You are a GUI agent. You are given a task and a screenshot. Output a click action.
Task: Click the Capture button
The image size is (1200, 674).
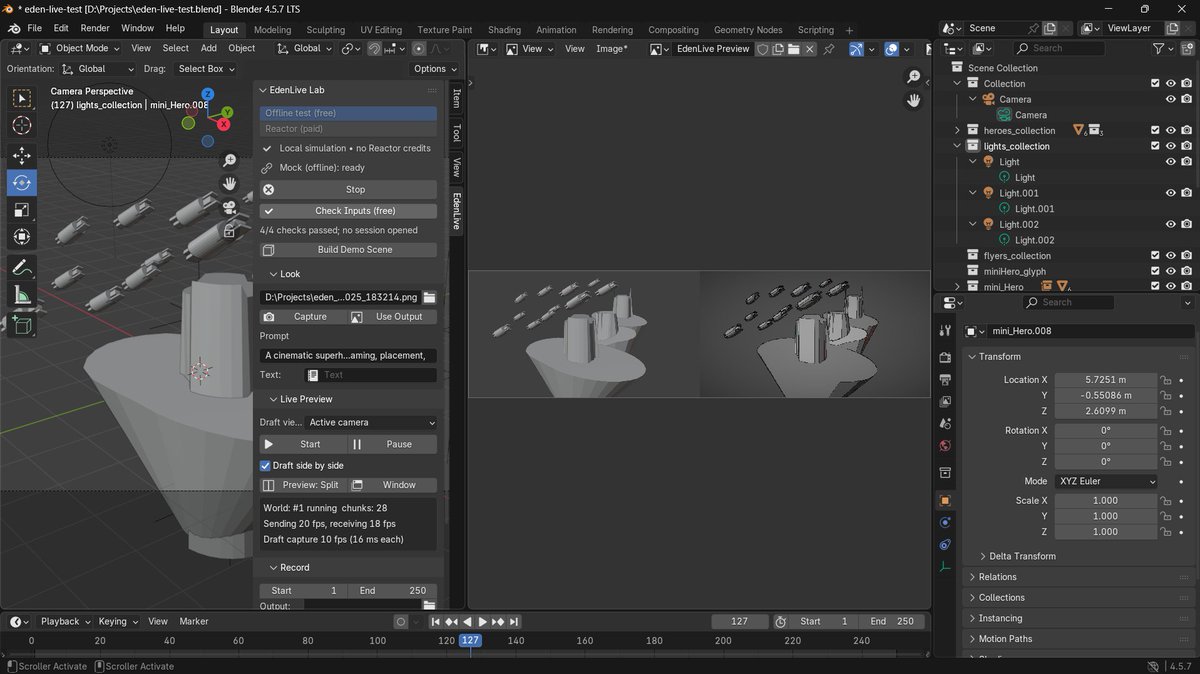click(x=303, y=317)
